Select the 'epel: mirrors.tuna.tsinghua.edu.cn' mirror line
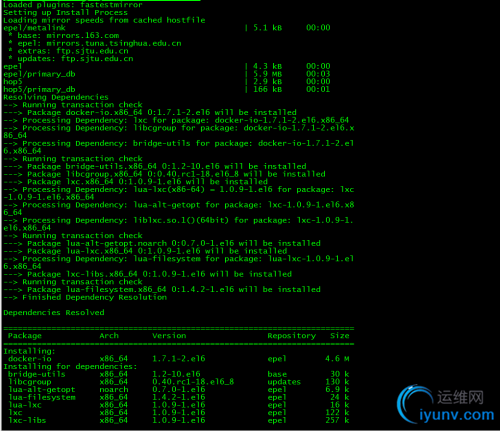 point(99,43)
